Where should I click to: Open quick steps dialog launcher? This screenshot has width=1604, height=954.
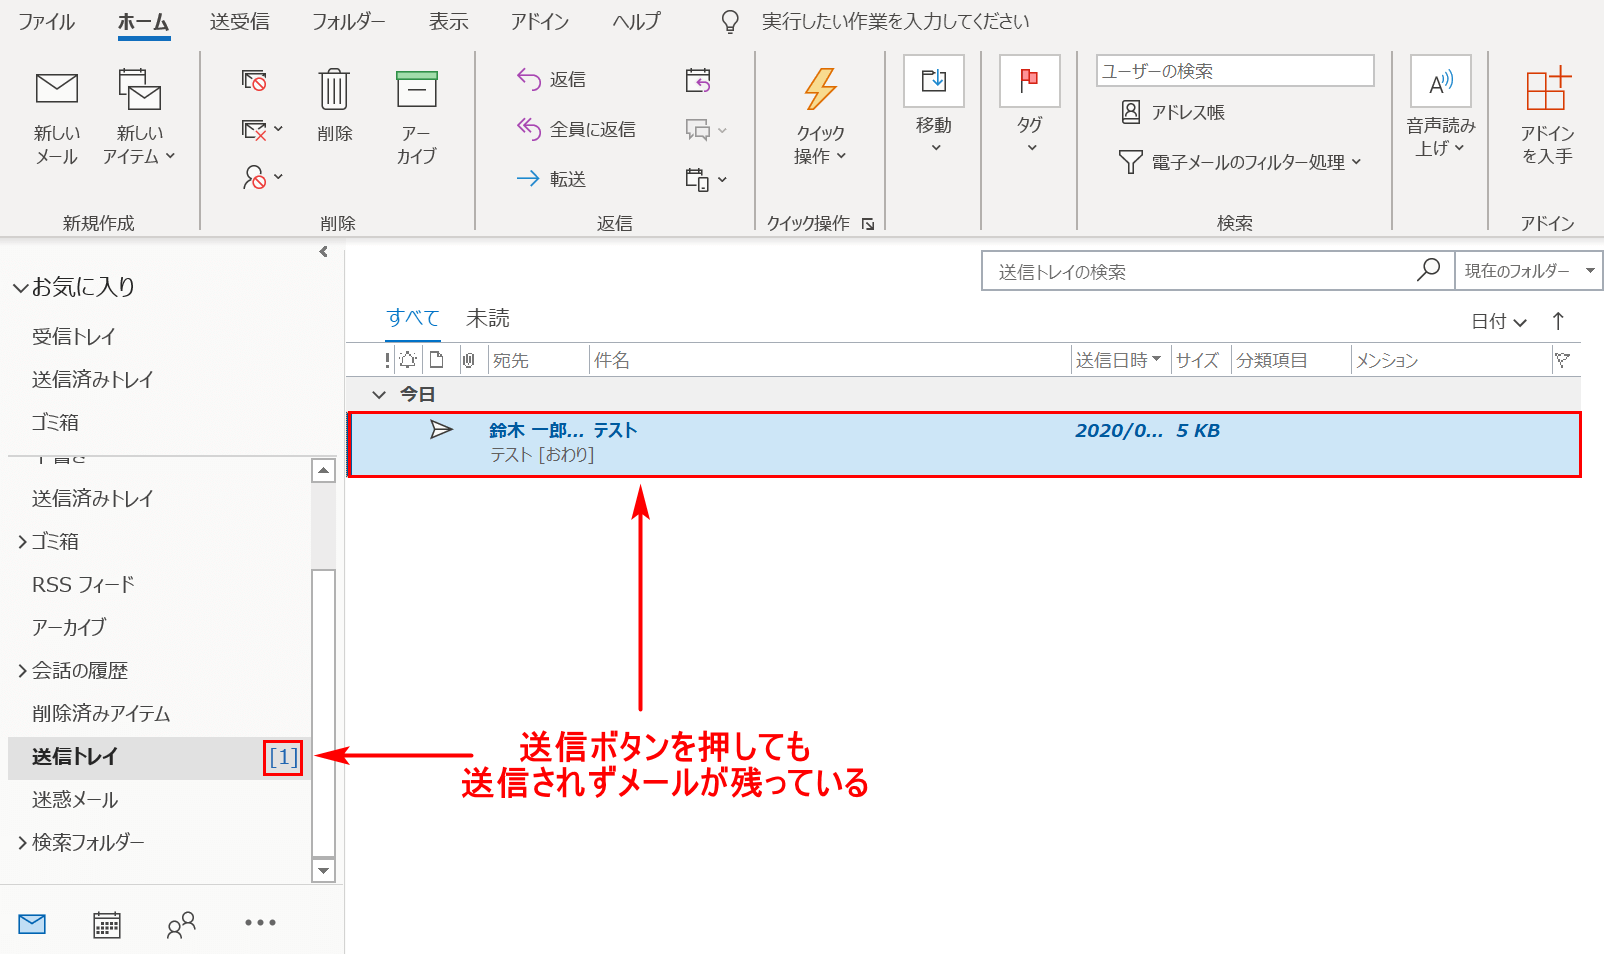pos(868,224)
